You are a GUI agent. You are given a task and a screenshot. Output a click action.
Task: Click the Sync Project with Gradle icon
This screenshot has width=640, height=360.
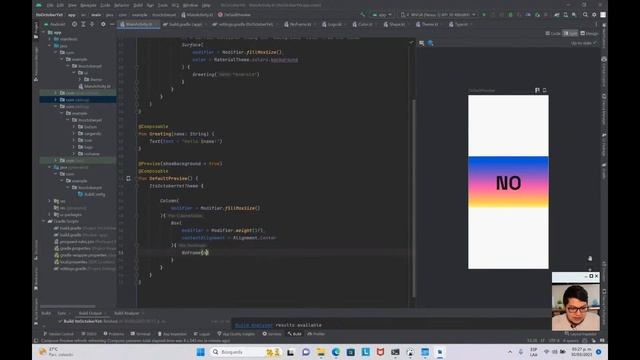point(557,15)
